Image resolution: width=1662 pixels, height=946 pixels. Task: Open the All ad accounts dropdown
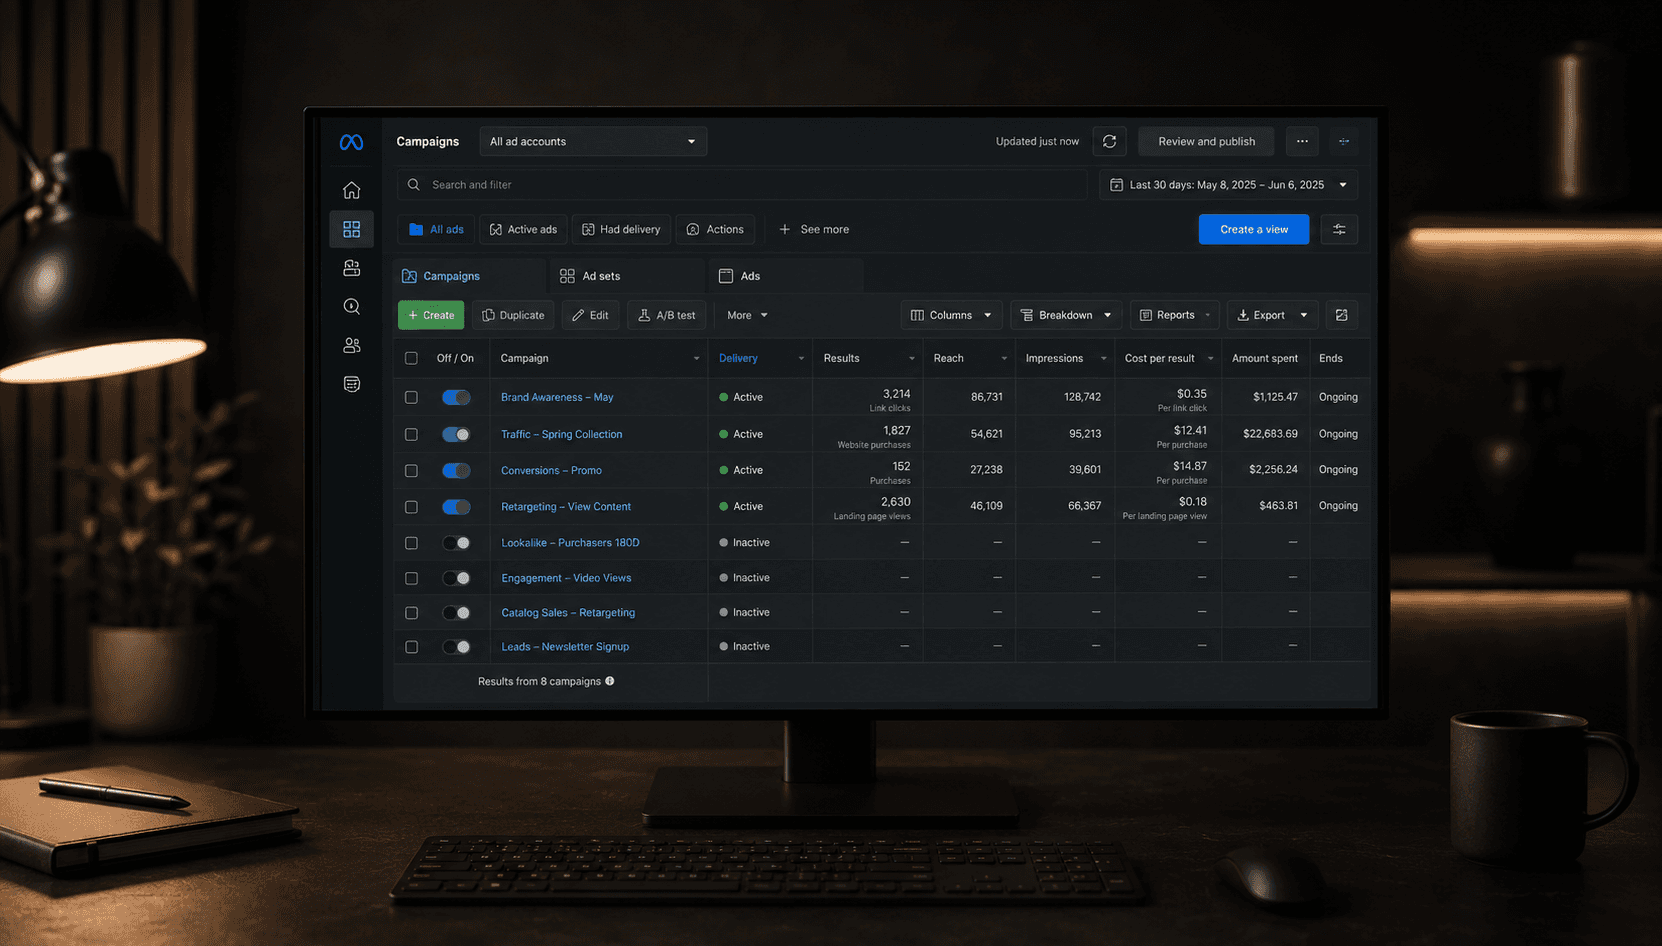click(x=593, y=141)
